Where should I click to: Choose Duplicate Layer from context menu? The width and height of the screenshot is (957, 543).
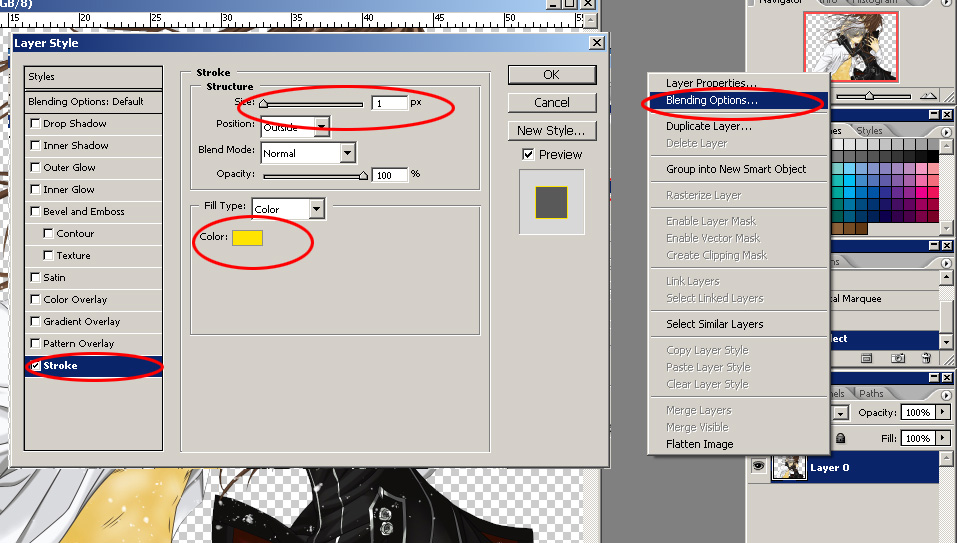[709, 126]
